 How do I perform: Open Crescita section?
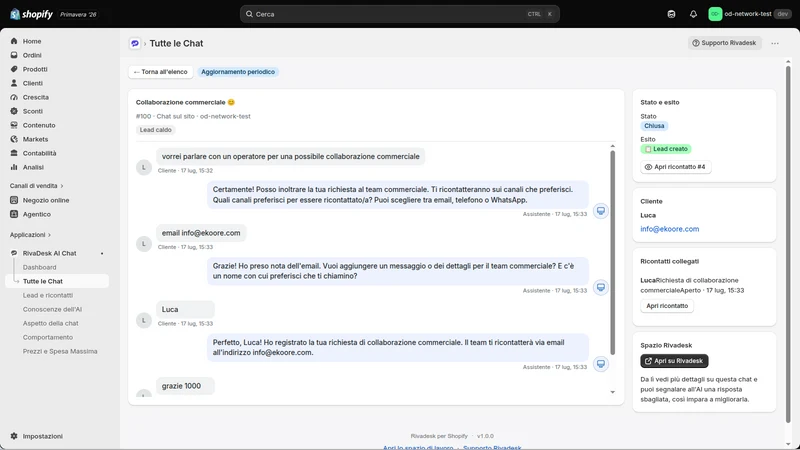tap(36, 97)
